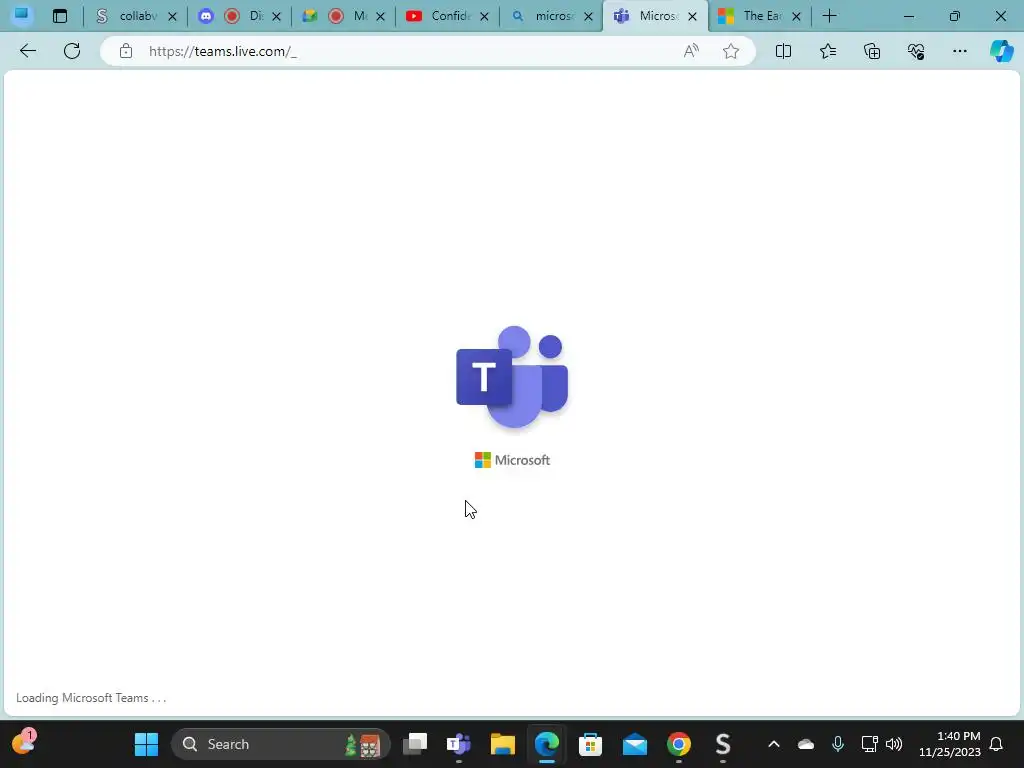Open Edge Collections
This screenshot has height=768, width=1024.
tap(872, 51)
